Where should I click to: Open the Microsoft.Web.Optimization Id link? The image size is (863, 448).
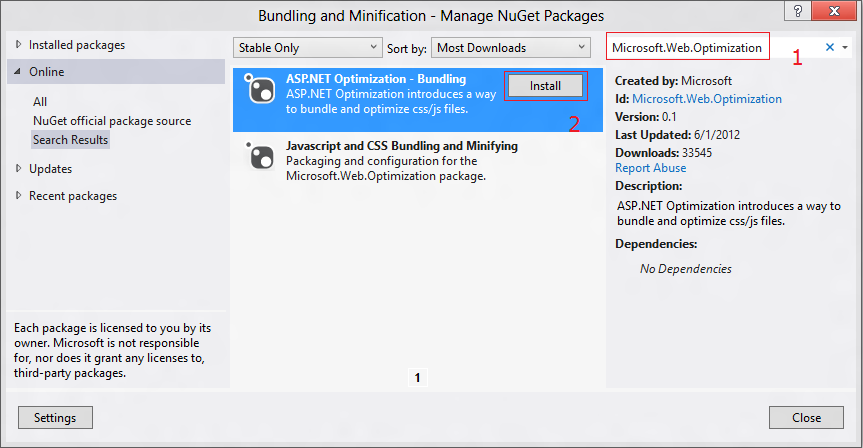click(x=707, y=99)
